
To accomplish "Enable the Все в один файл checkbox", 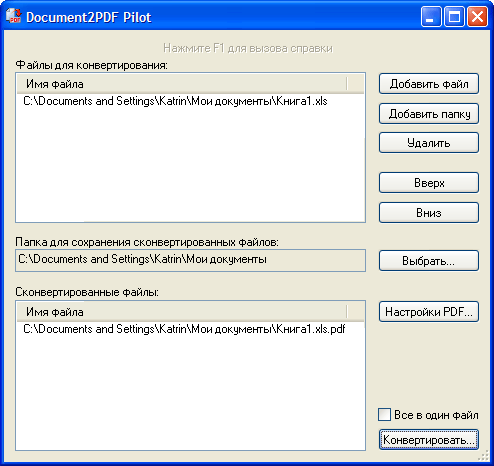I will pyautogui.click(x=384, y=415).
